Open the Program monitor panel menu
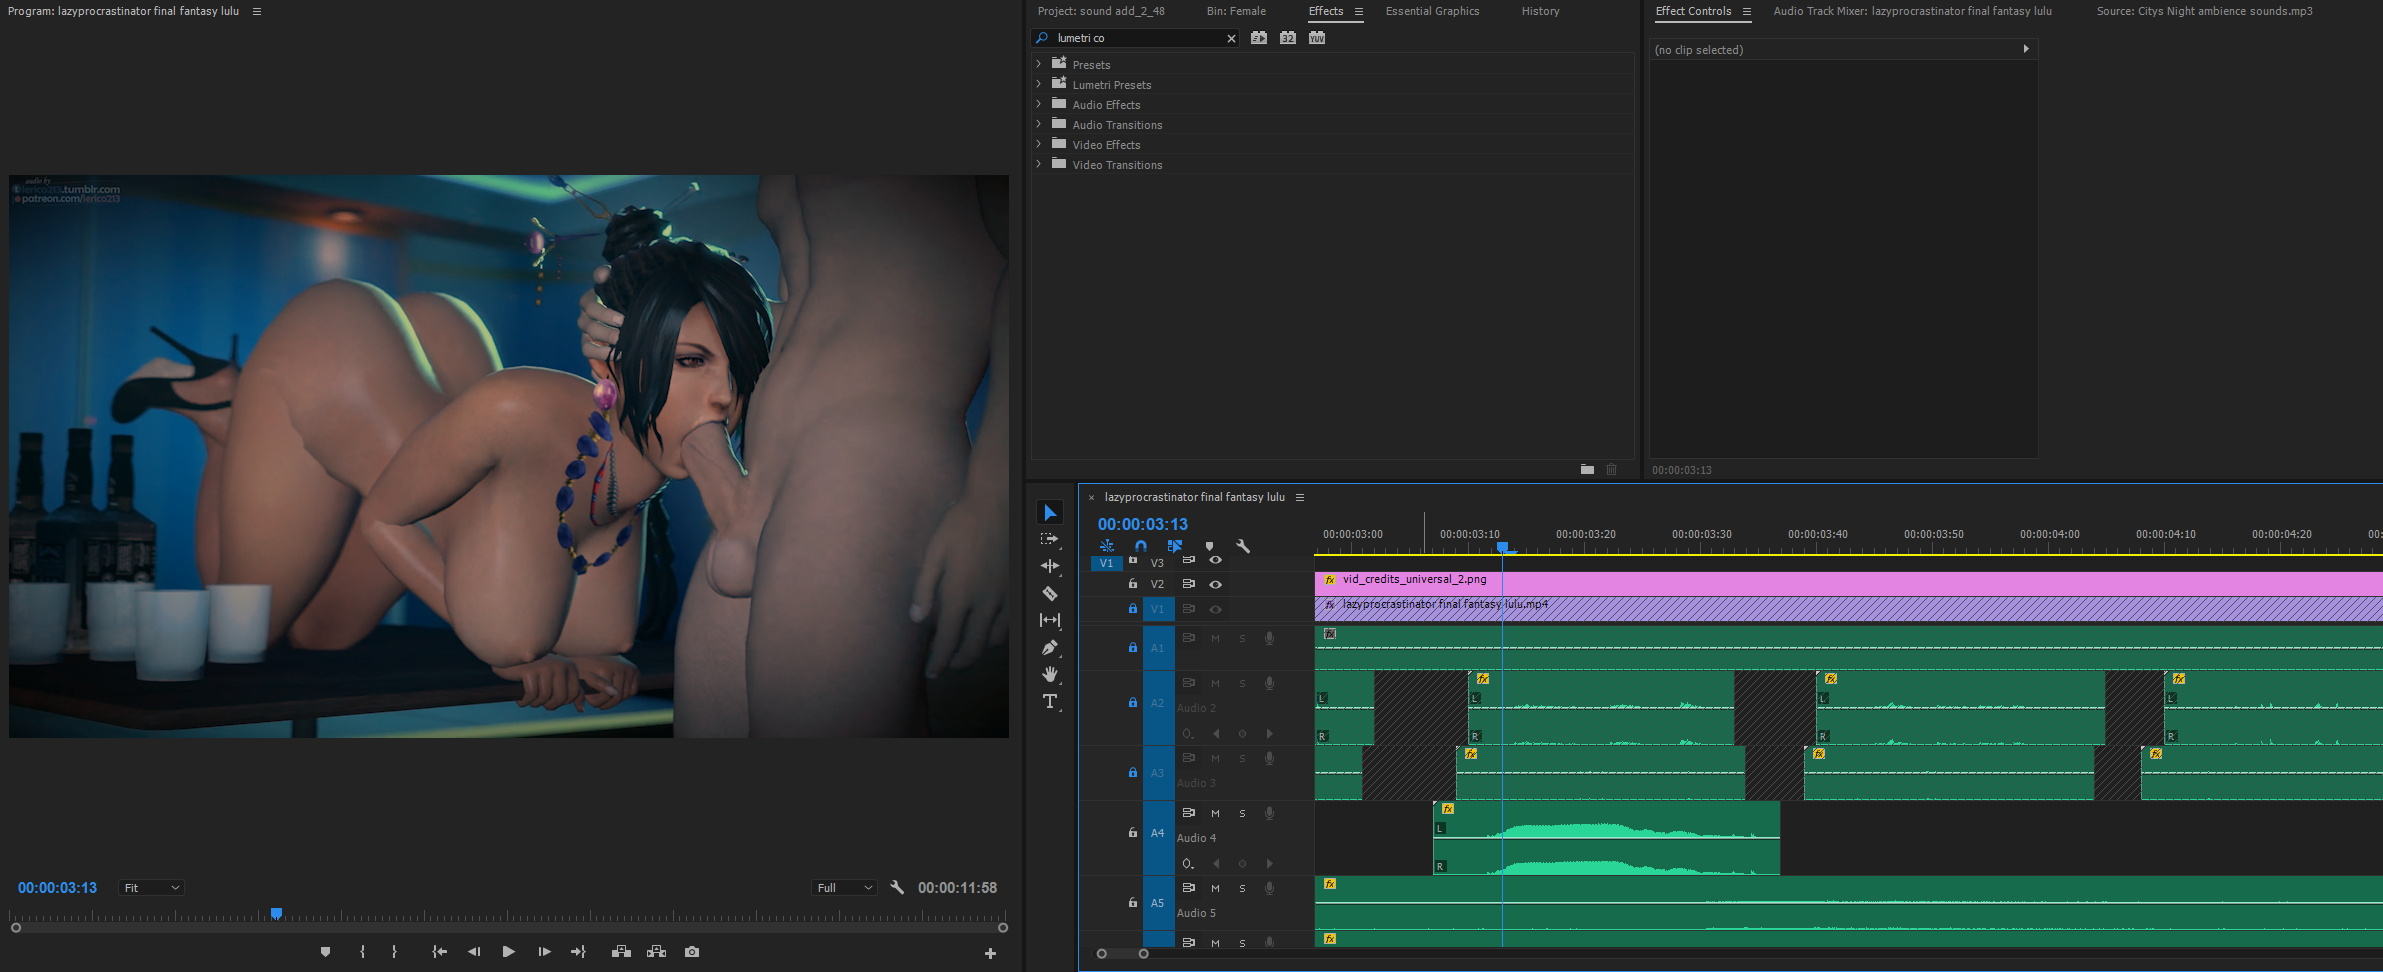The width and height of the screenshot is (2383, 972). [x=257, y=11]
